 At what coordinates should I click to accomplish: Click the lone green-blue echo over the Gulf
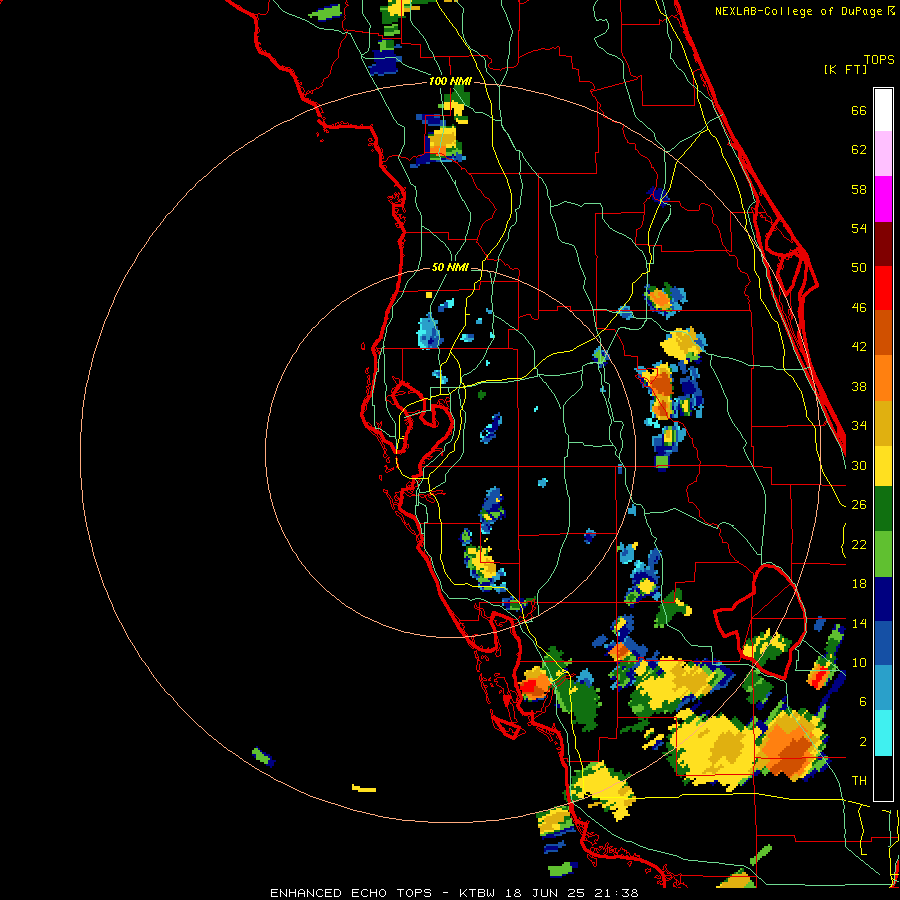coord(263,757)
